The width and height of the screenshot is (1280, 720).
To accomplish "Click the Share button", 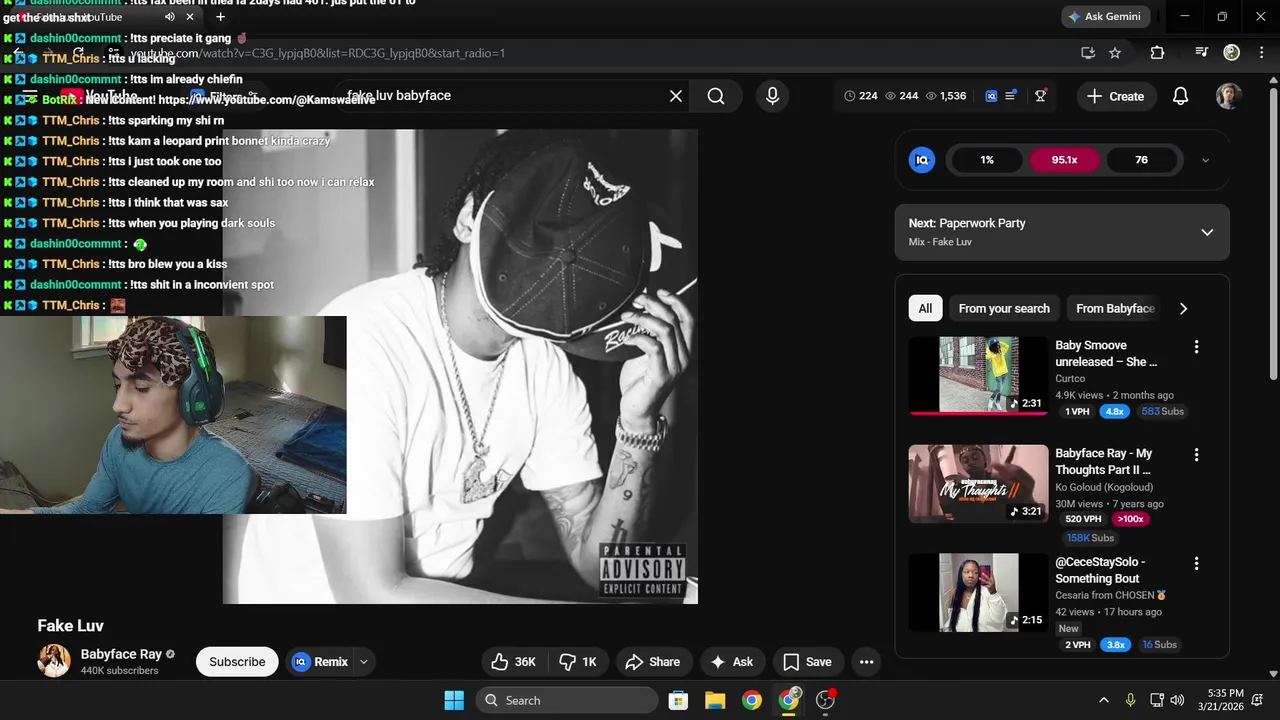I will coord(652,662).
